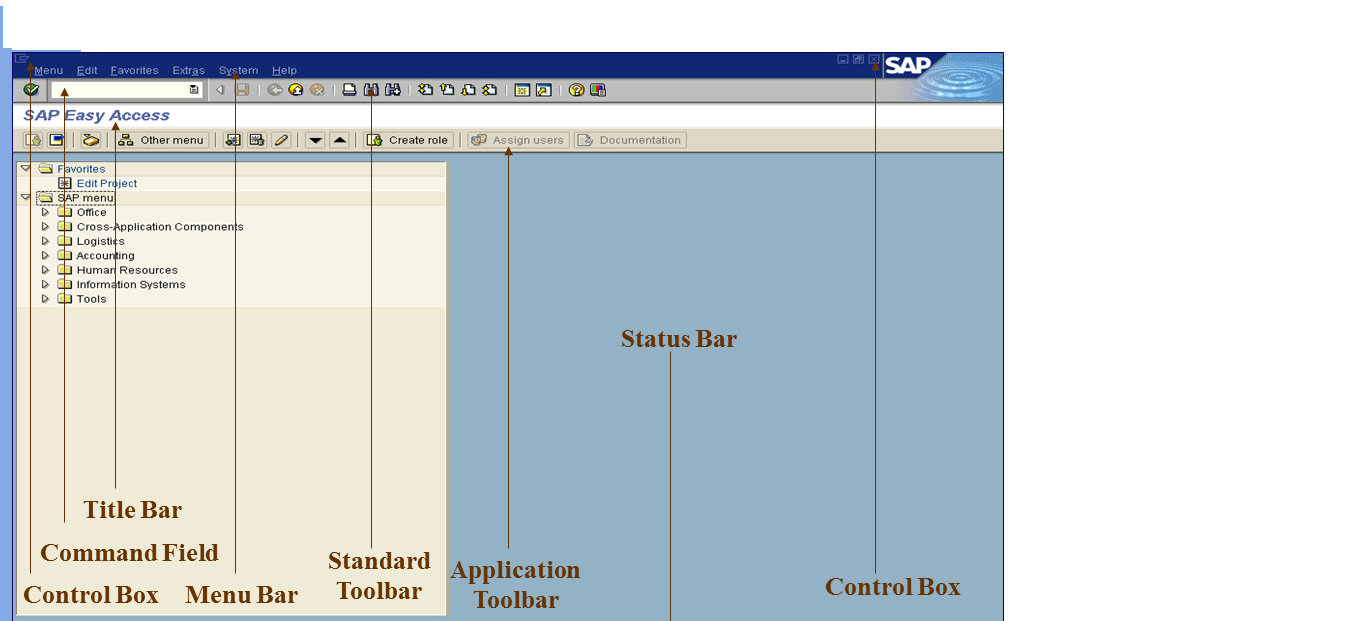1360x621 pixels.
Task: Open the Extras menu
Action: point(188,70)
